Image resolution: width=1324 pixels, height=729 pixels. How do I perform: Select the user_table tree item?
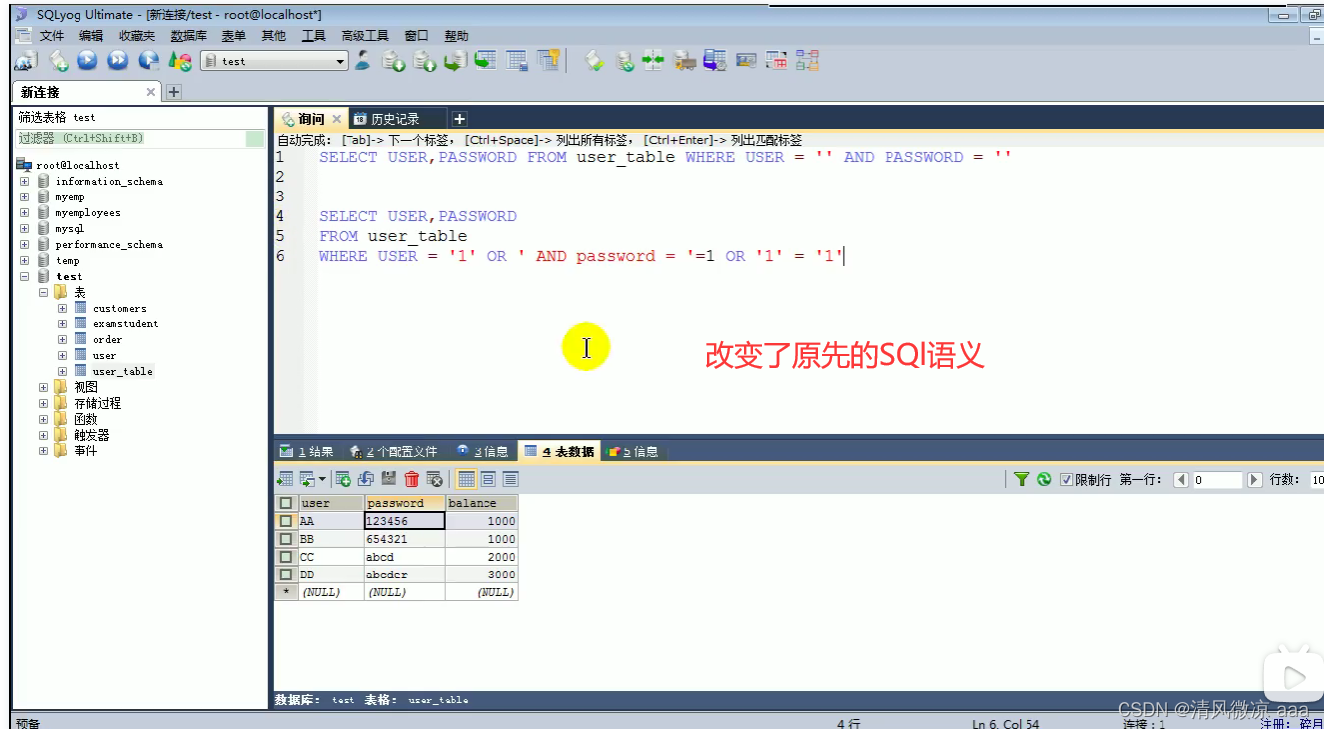[122, 371]
